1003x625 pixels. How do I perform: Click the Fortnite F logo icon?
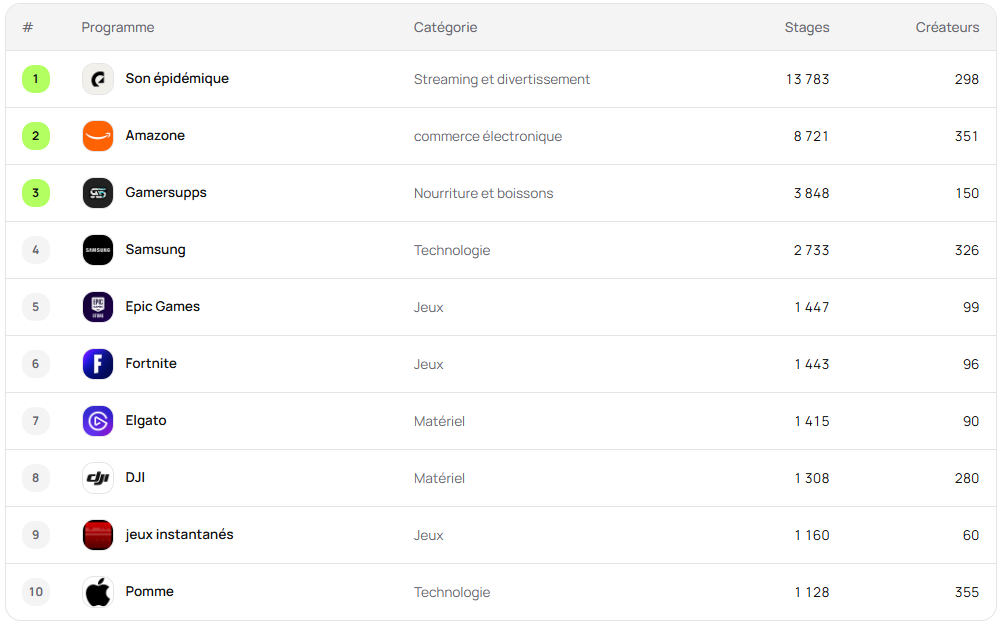tap(98, 364)
